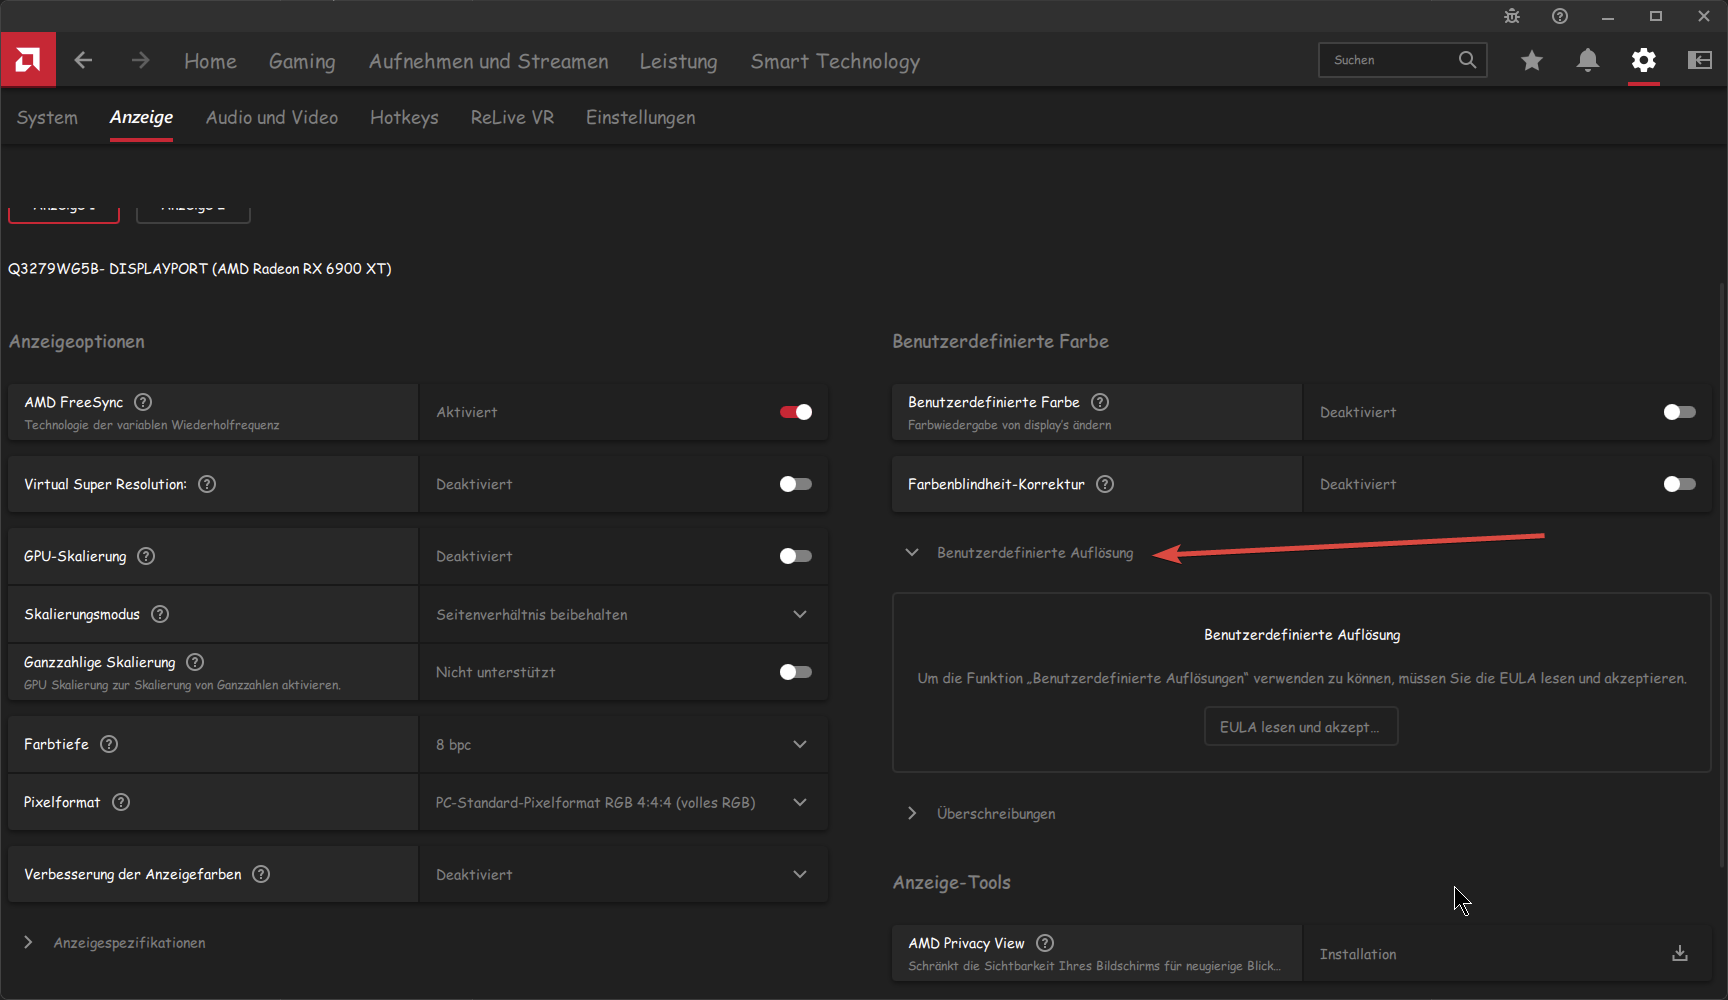Screen dimensions: 1728x1000
Task: Show help for AMD FreeSync
Action: (x=143, y=402)
